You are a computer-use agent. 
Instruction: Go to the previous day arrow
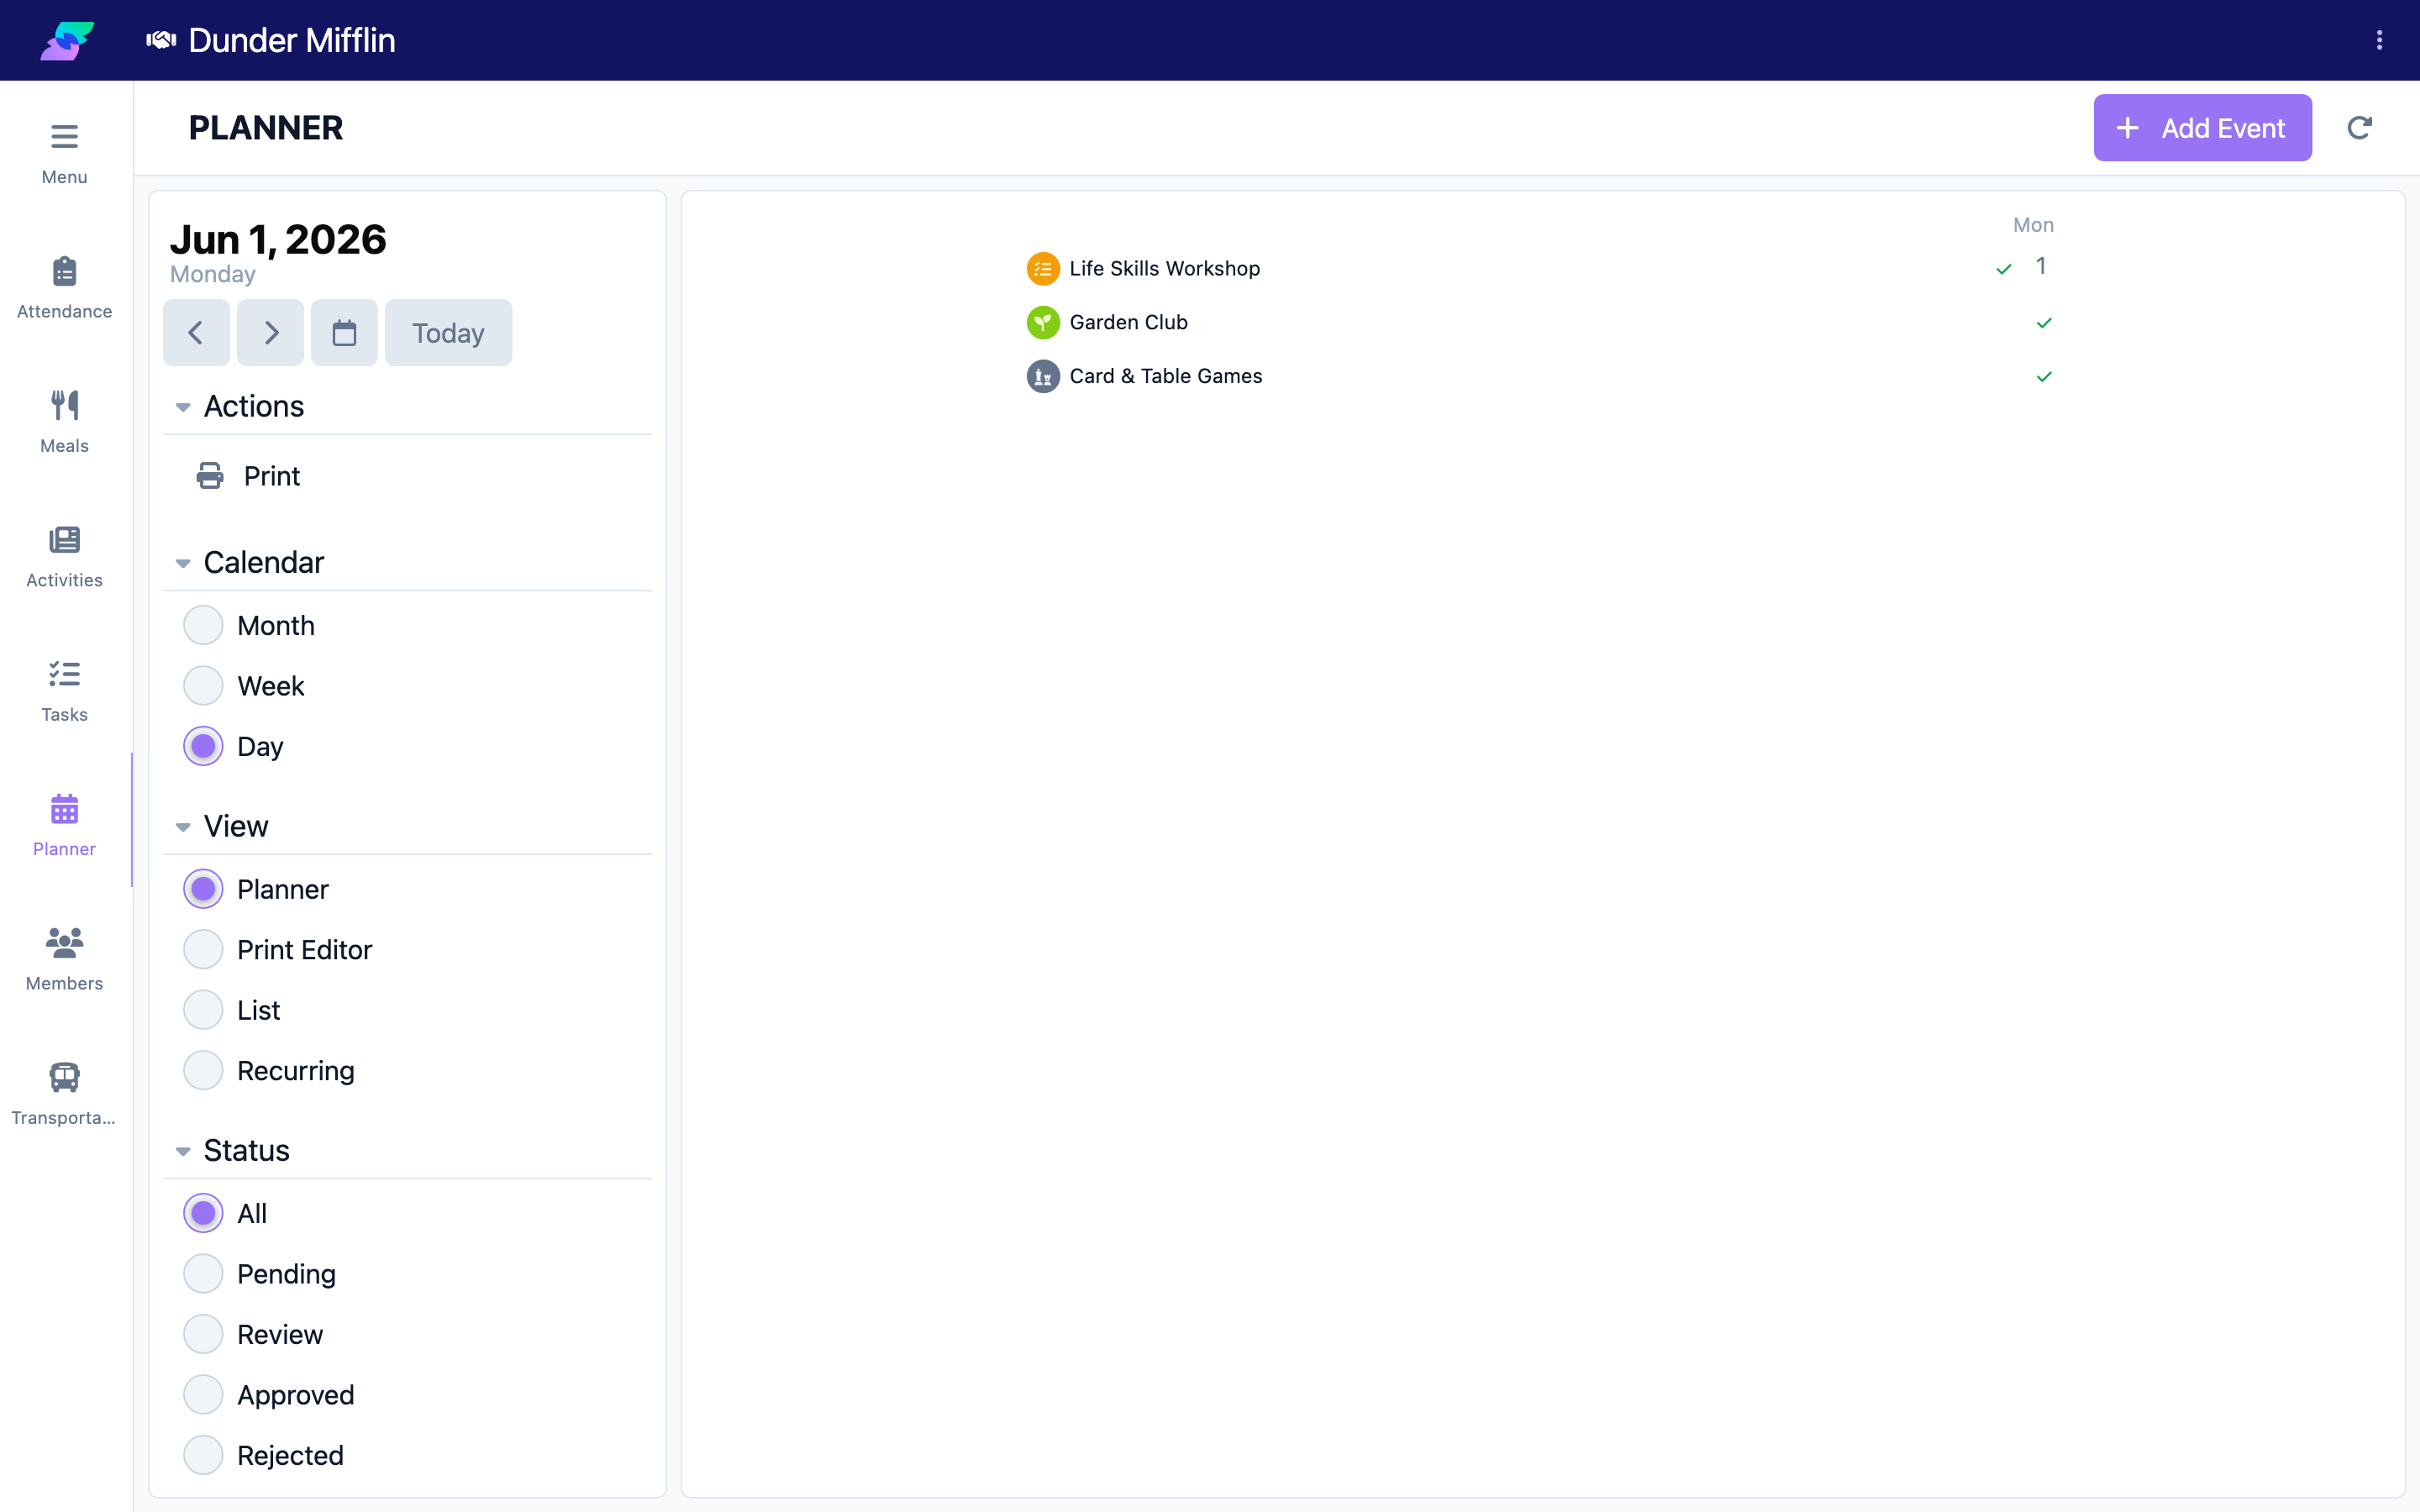(x=196, y=333)
